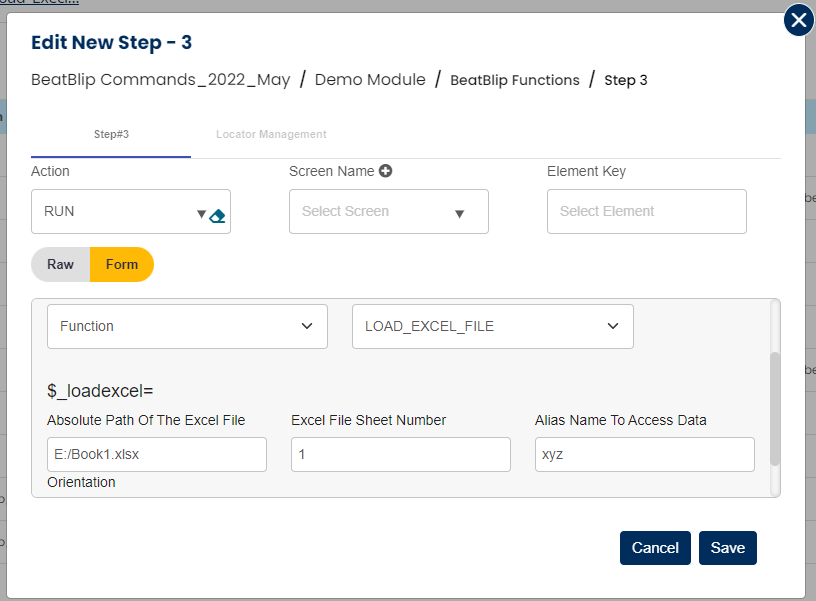Focus the Excel File Sheet Number field

coord(400,454)
